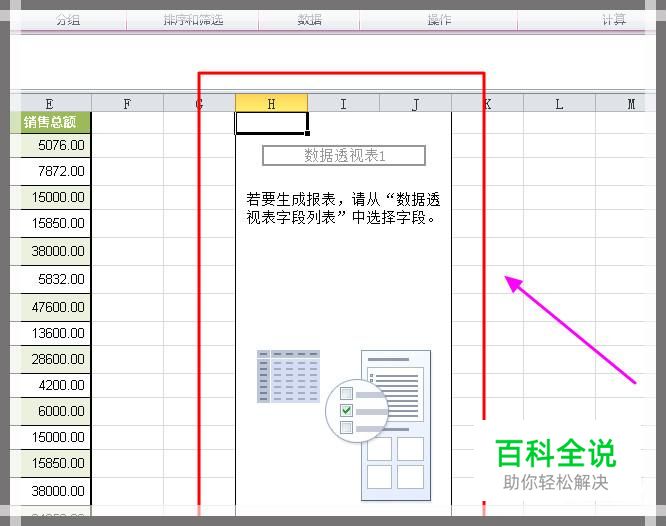
Task: Select the cell containing 5832.00
Action: tap(50, 279)
